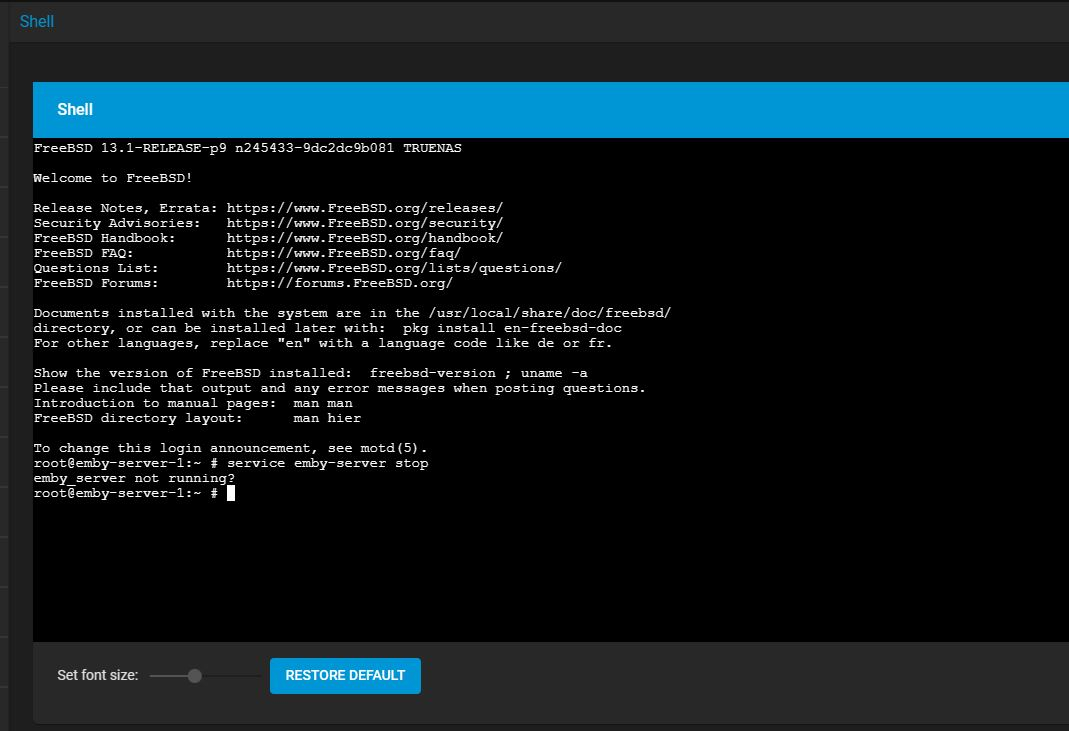
Task: Click the forums.FreeBSD.org URL
Action: 340,283
